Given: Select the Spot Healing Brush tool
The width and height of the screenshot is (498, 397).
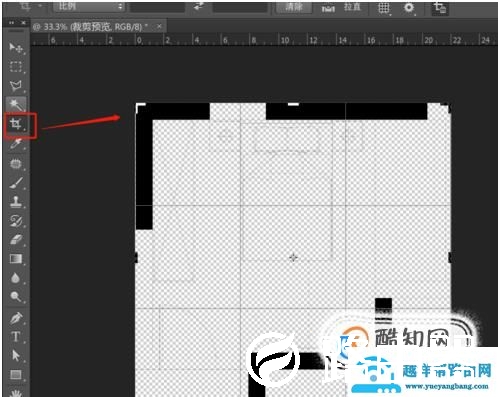Looking at the screenshot, I should (x=16, y=164).
